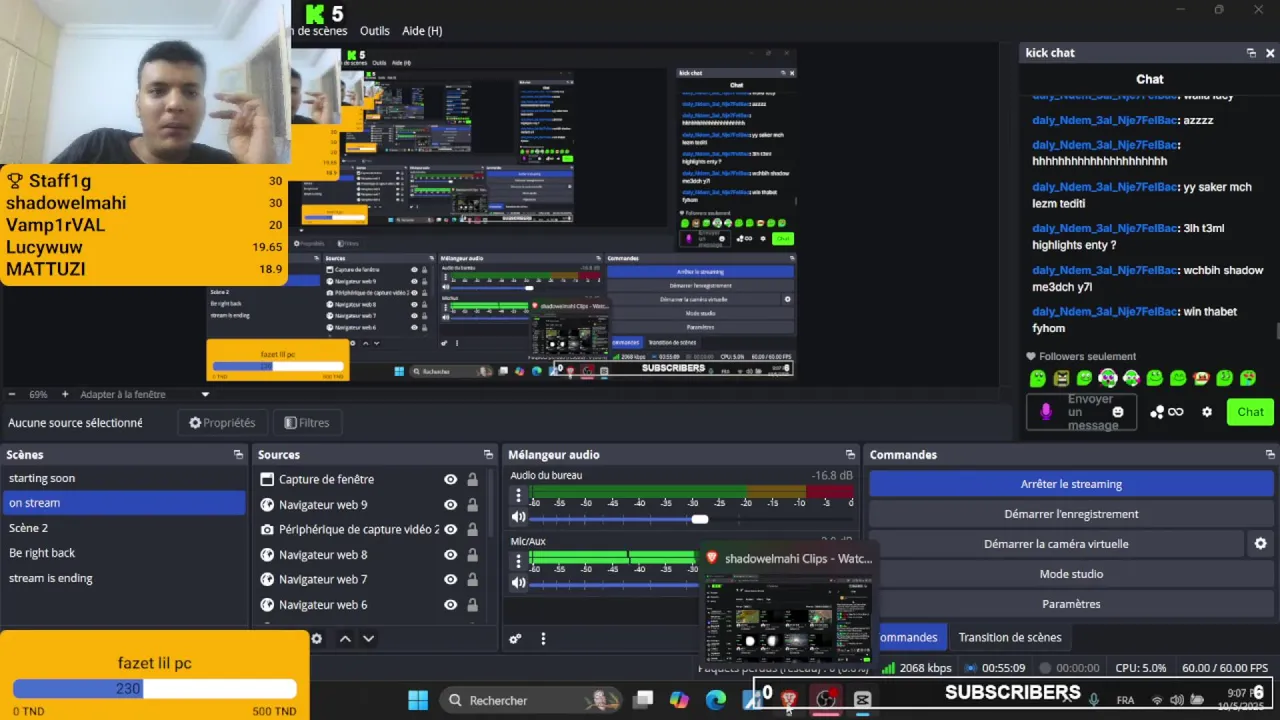This screenshot has height=720, width=1280.
Task: Click the purple microphone icon in chat
Action: click(x=1046, y=412)
